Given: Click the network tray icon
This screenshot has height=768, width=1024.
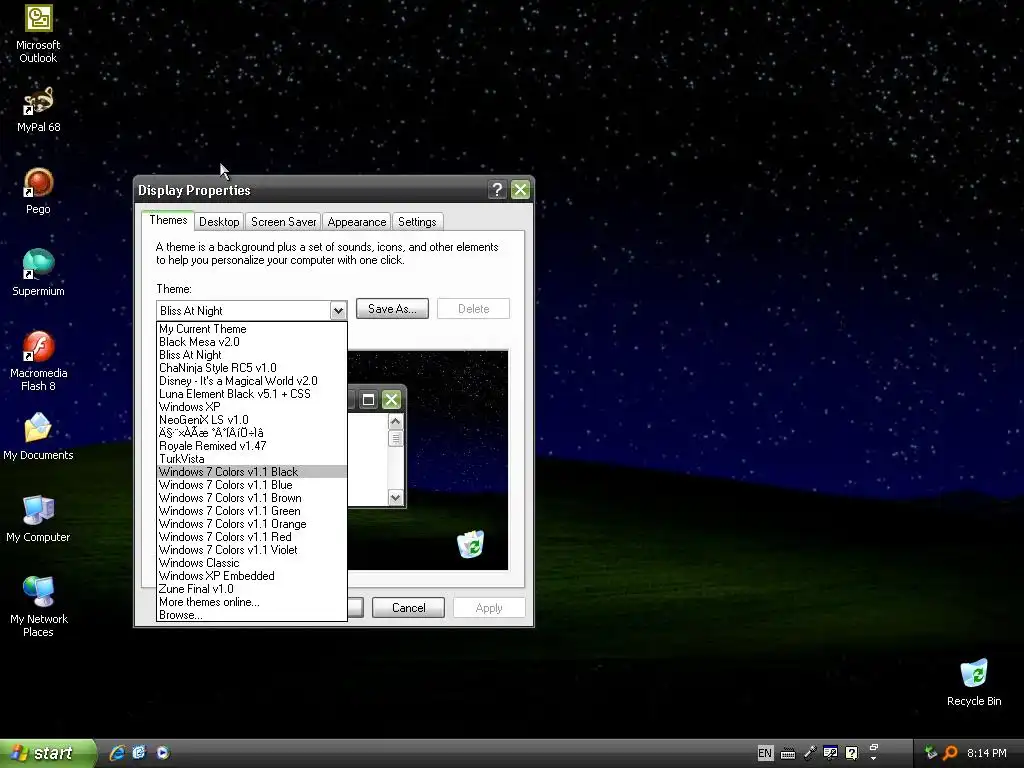Looking at the screenshot, I should [x=930, y=753].
